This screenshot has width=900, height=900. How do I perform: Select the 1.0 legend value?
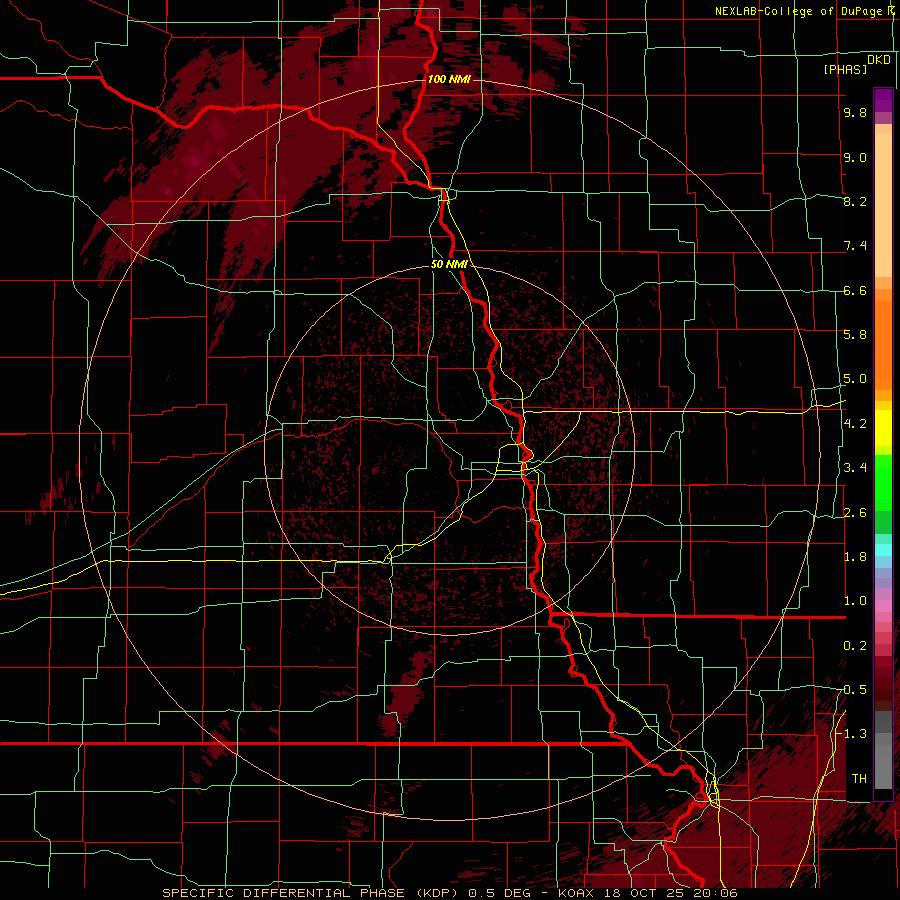855,600
